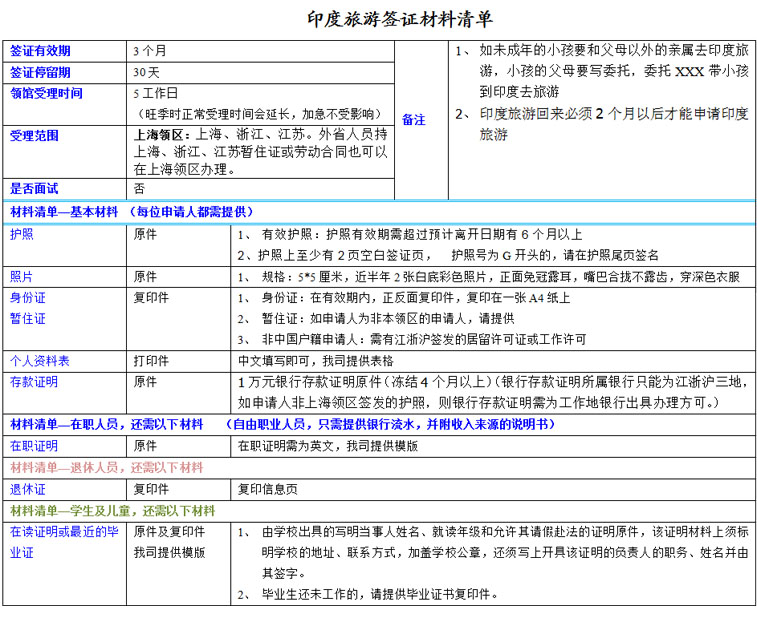Click 原件 in the 存款证明 row
Image resolution: width=757 pixels, height=617 pixels.
[145, 382]
